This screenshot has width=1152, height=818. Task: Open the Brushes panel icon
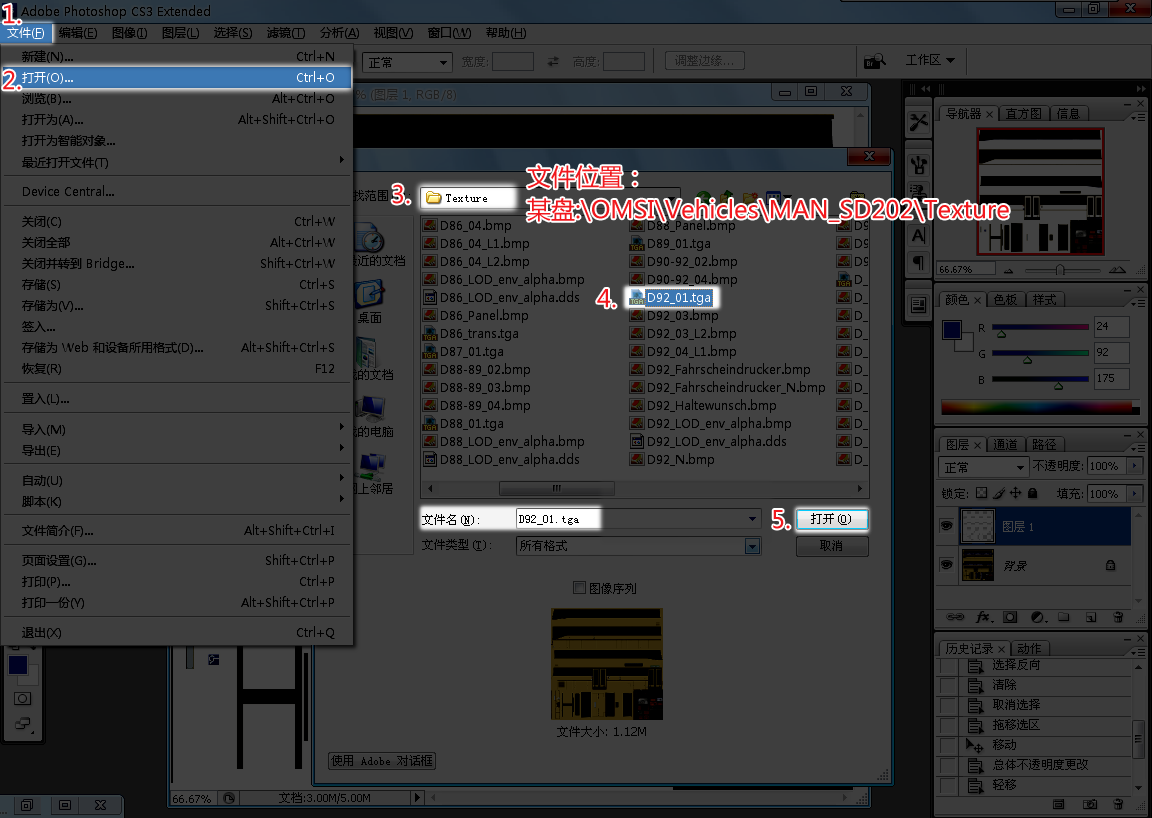pyautogui.click(x=918, y=165)
